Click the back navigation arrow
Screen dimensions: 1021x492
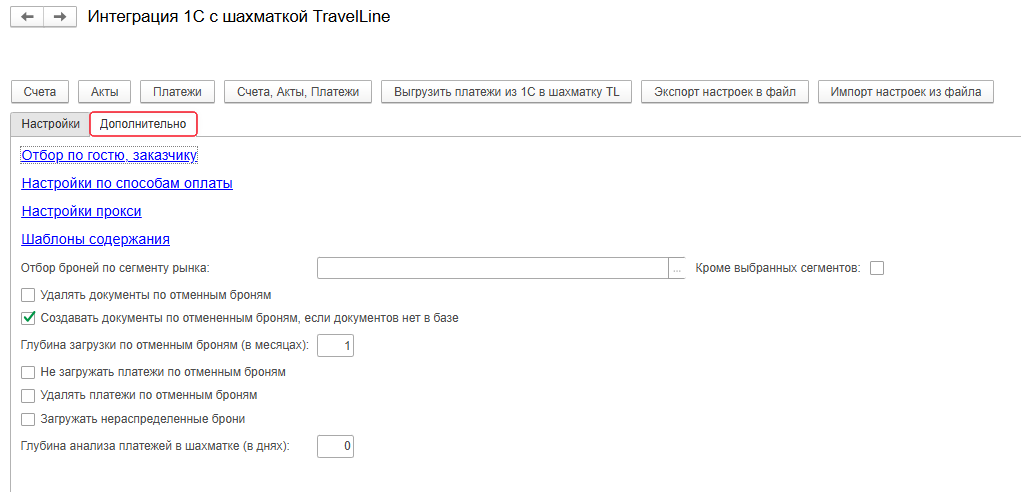tap(28, 17)
